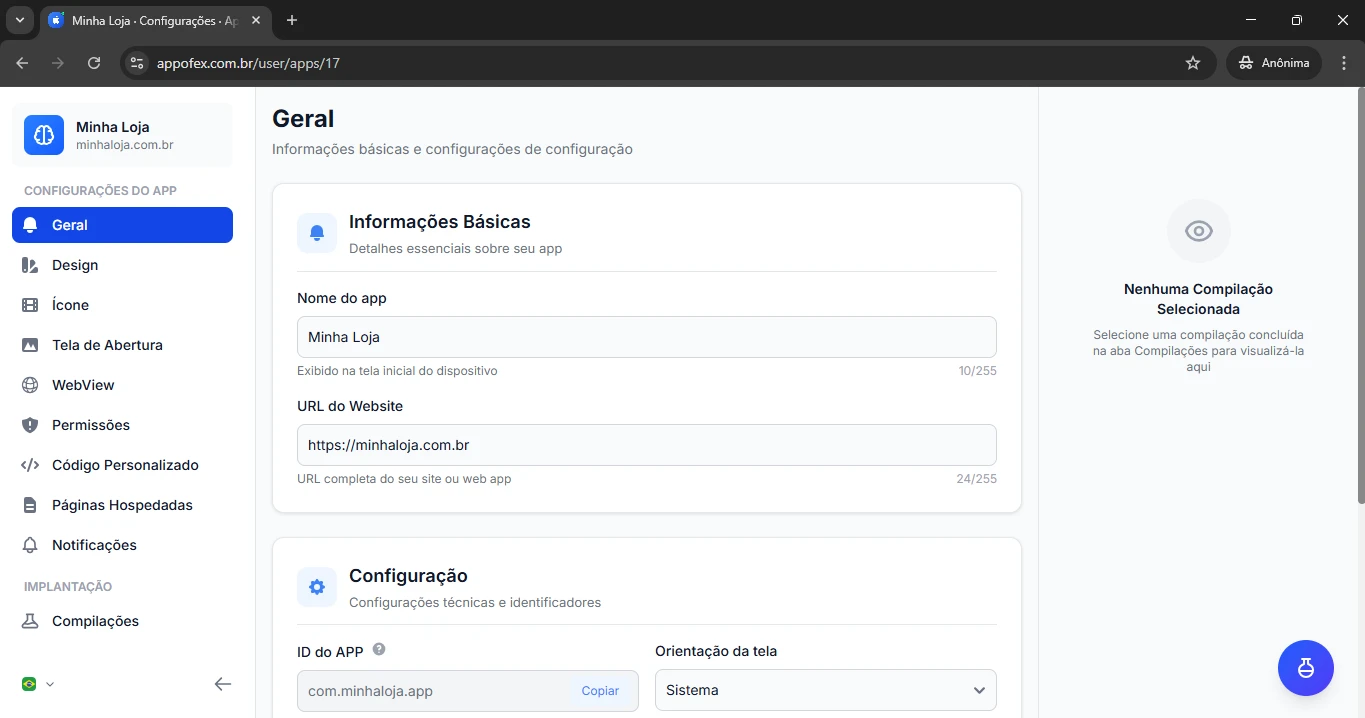This screenshot has width=1365, height=718.
Task: Collapse sidebar with the left arrow
Action: coord(223,684)
